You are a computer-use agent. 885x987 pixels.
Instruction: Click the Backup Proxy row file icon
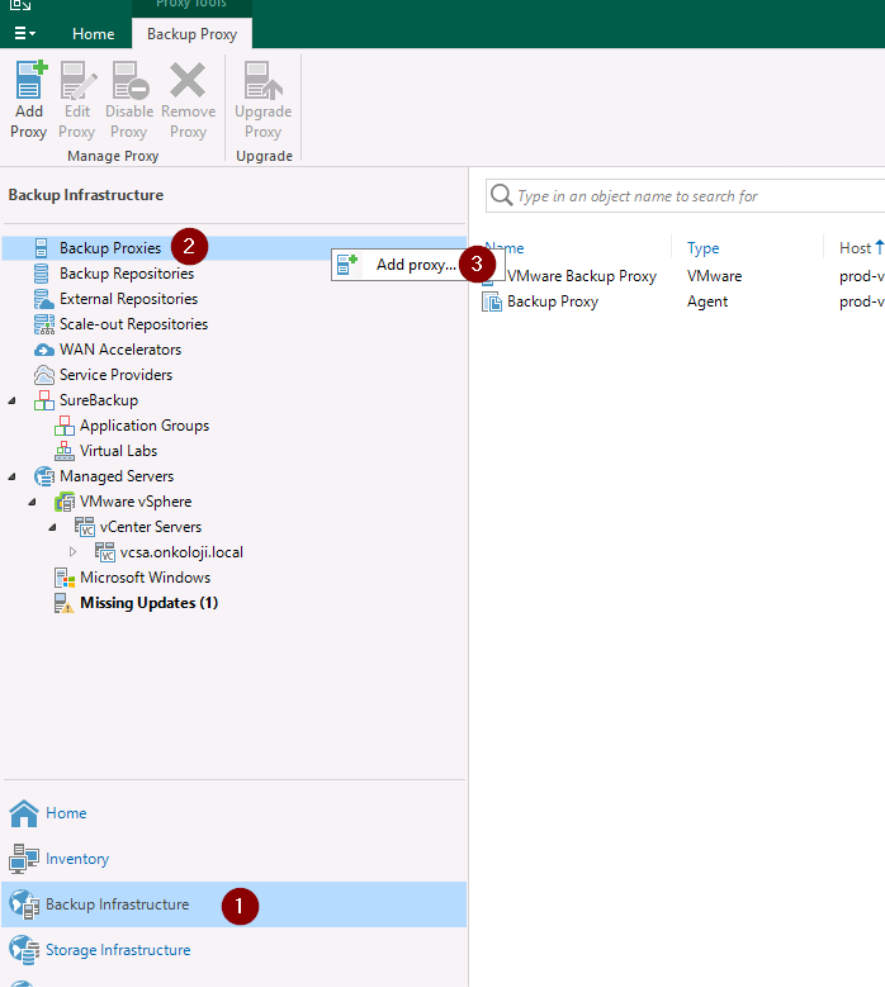492,302
